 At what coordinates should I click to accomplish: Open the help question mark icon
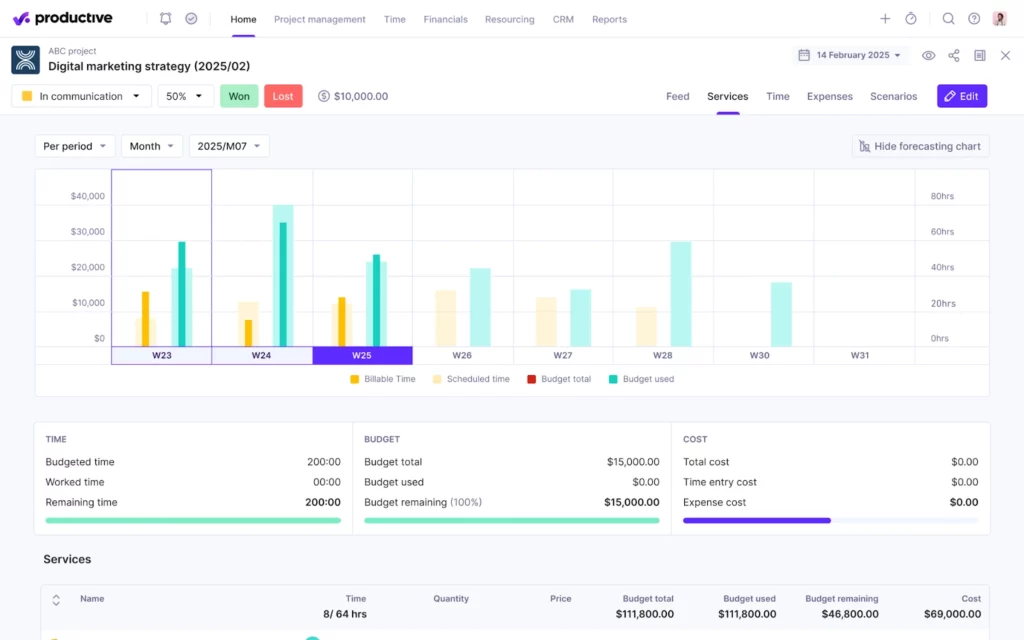(974, 19)
